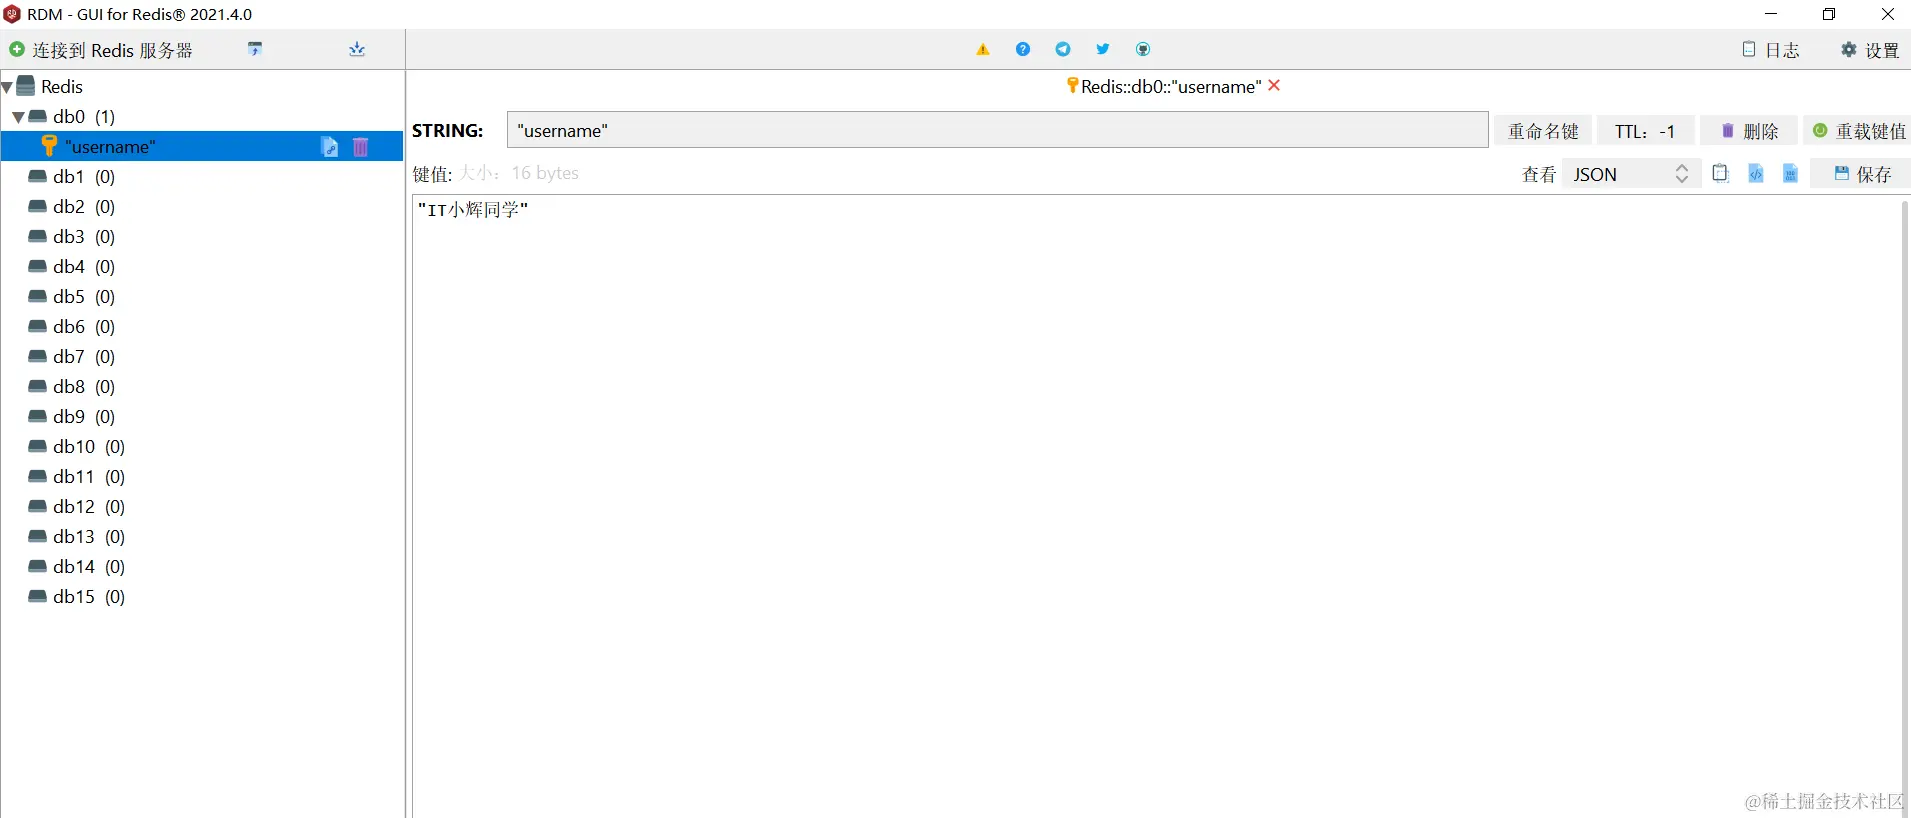Collapse the db0 database arrow

pyautogui.click(x=18, y=117)
